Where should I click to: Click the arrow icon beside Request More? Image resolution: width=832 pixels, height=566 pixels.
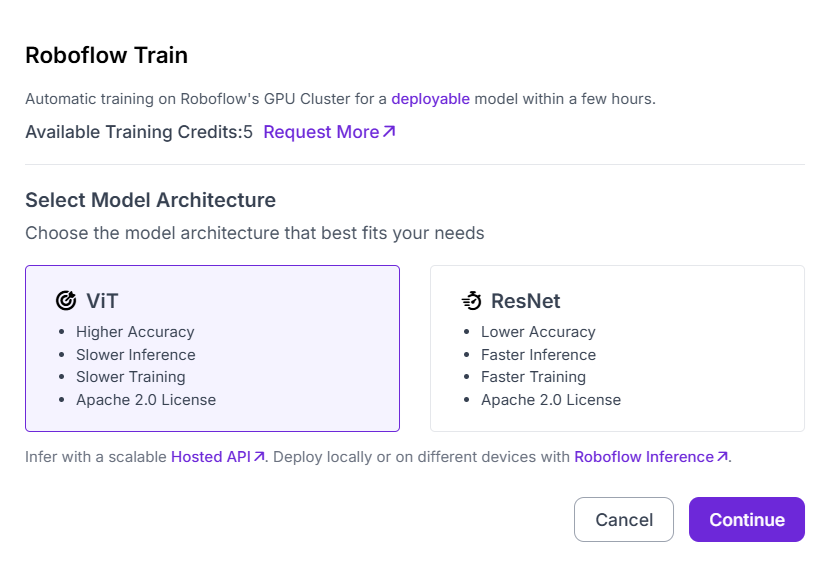(389, 132)
